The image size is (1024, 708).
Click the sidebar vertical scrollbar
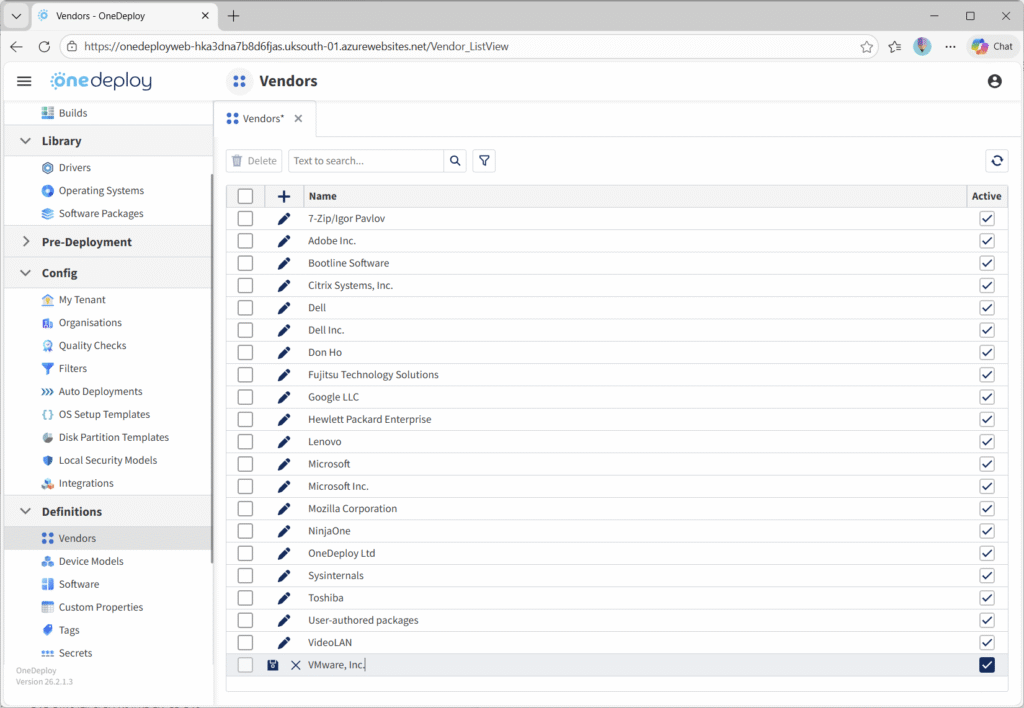click(x=211, y=368)
